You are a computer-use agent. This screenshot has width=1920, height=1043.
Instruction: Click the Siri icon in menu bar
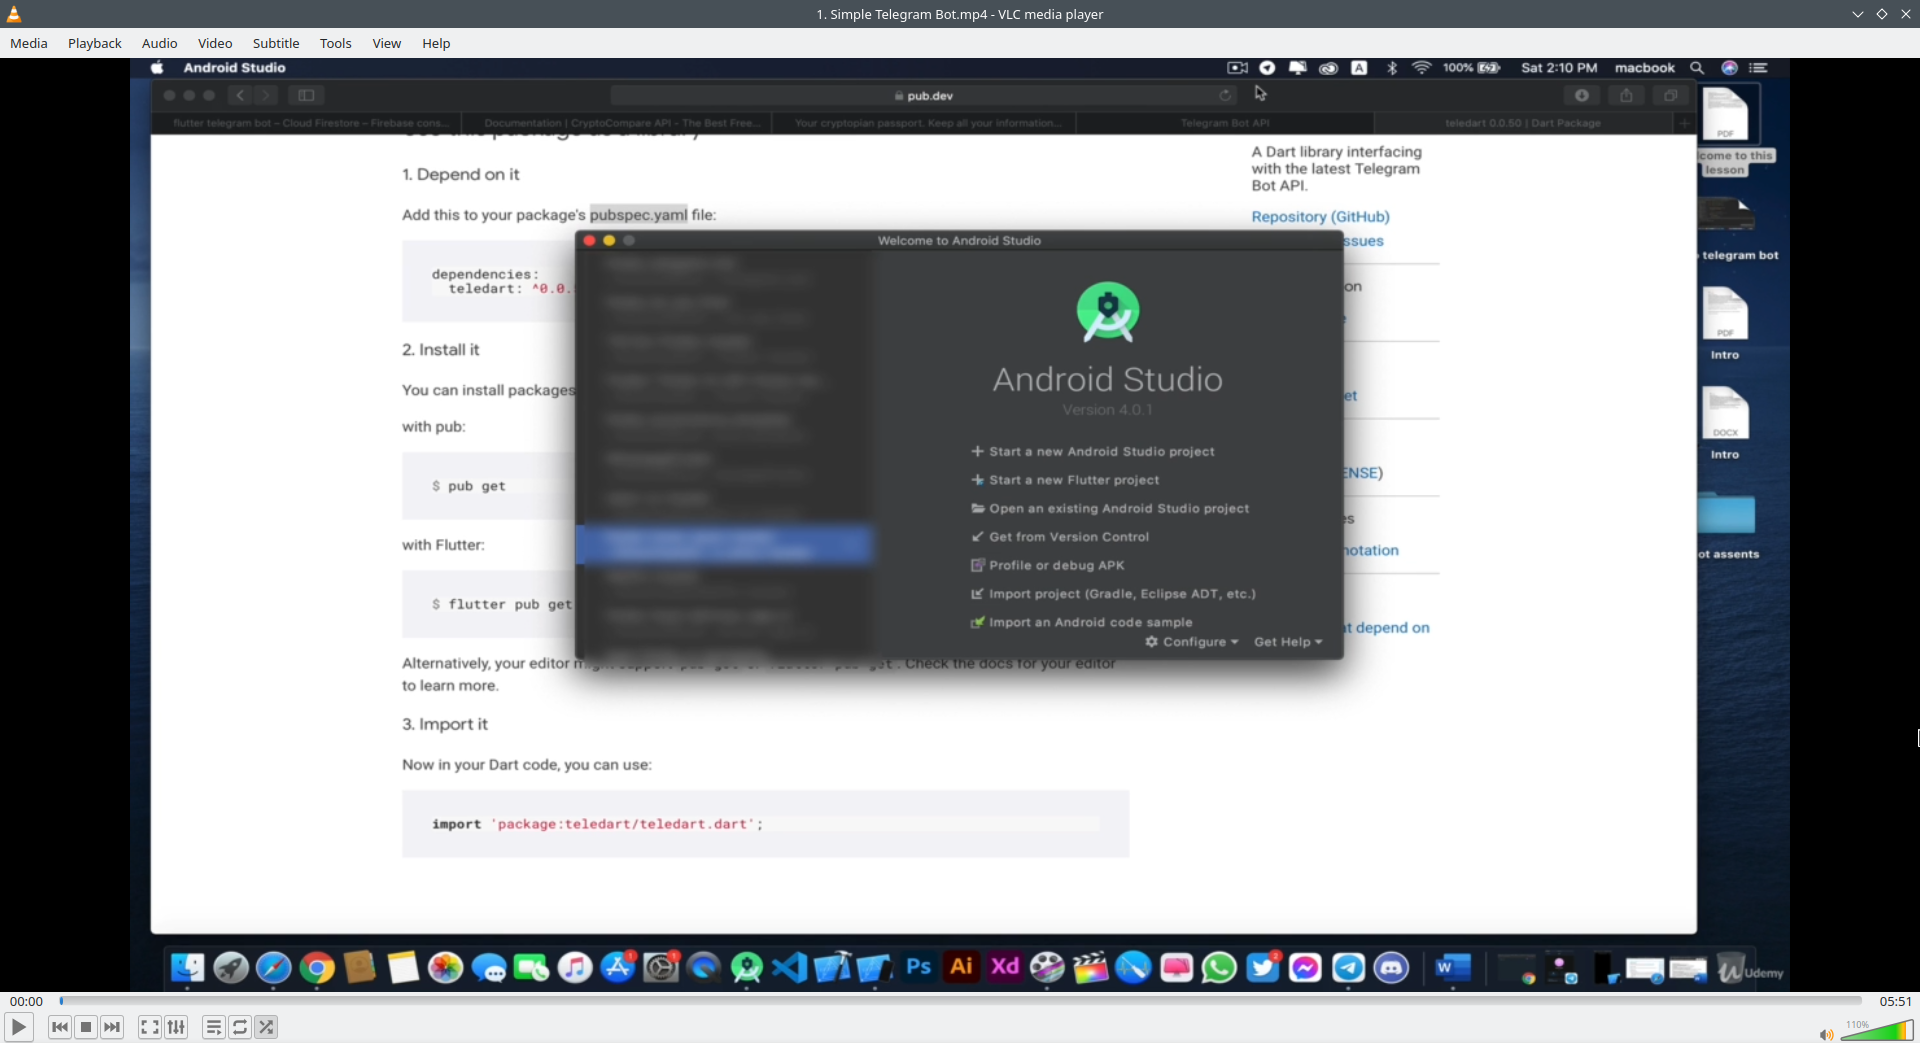point(1729,68)
